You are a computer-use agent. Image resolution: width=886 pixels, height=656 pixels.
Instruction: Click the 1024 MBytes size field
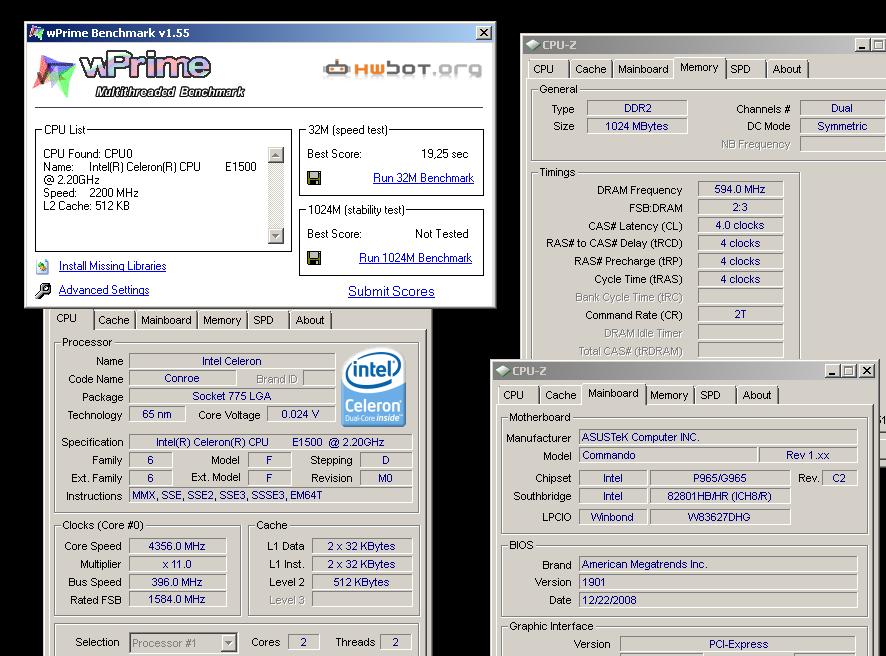click(x=637, y=126)
